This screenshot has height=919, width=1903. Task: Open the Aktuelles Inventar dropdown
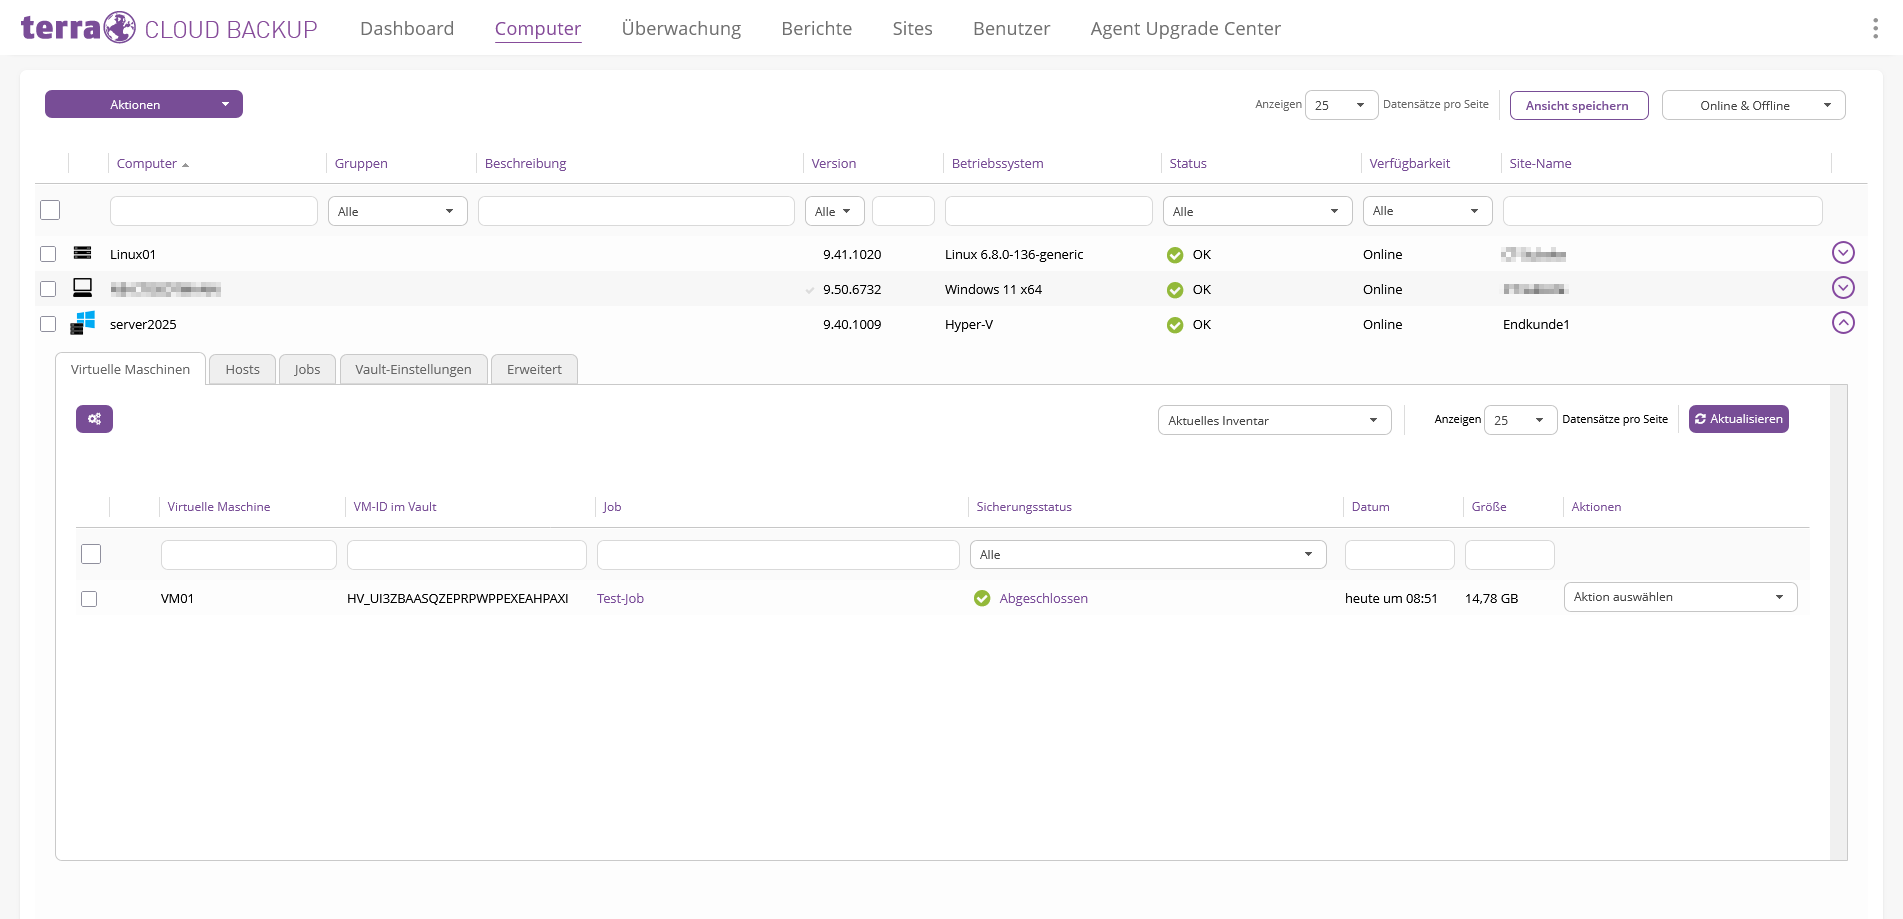tap(1274, 420)
